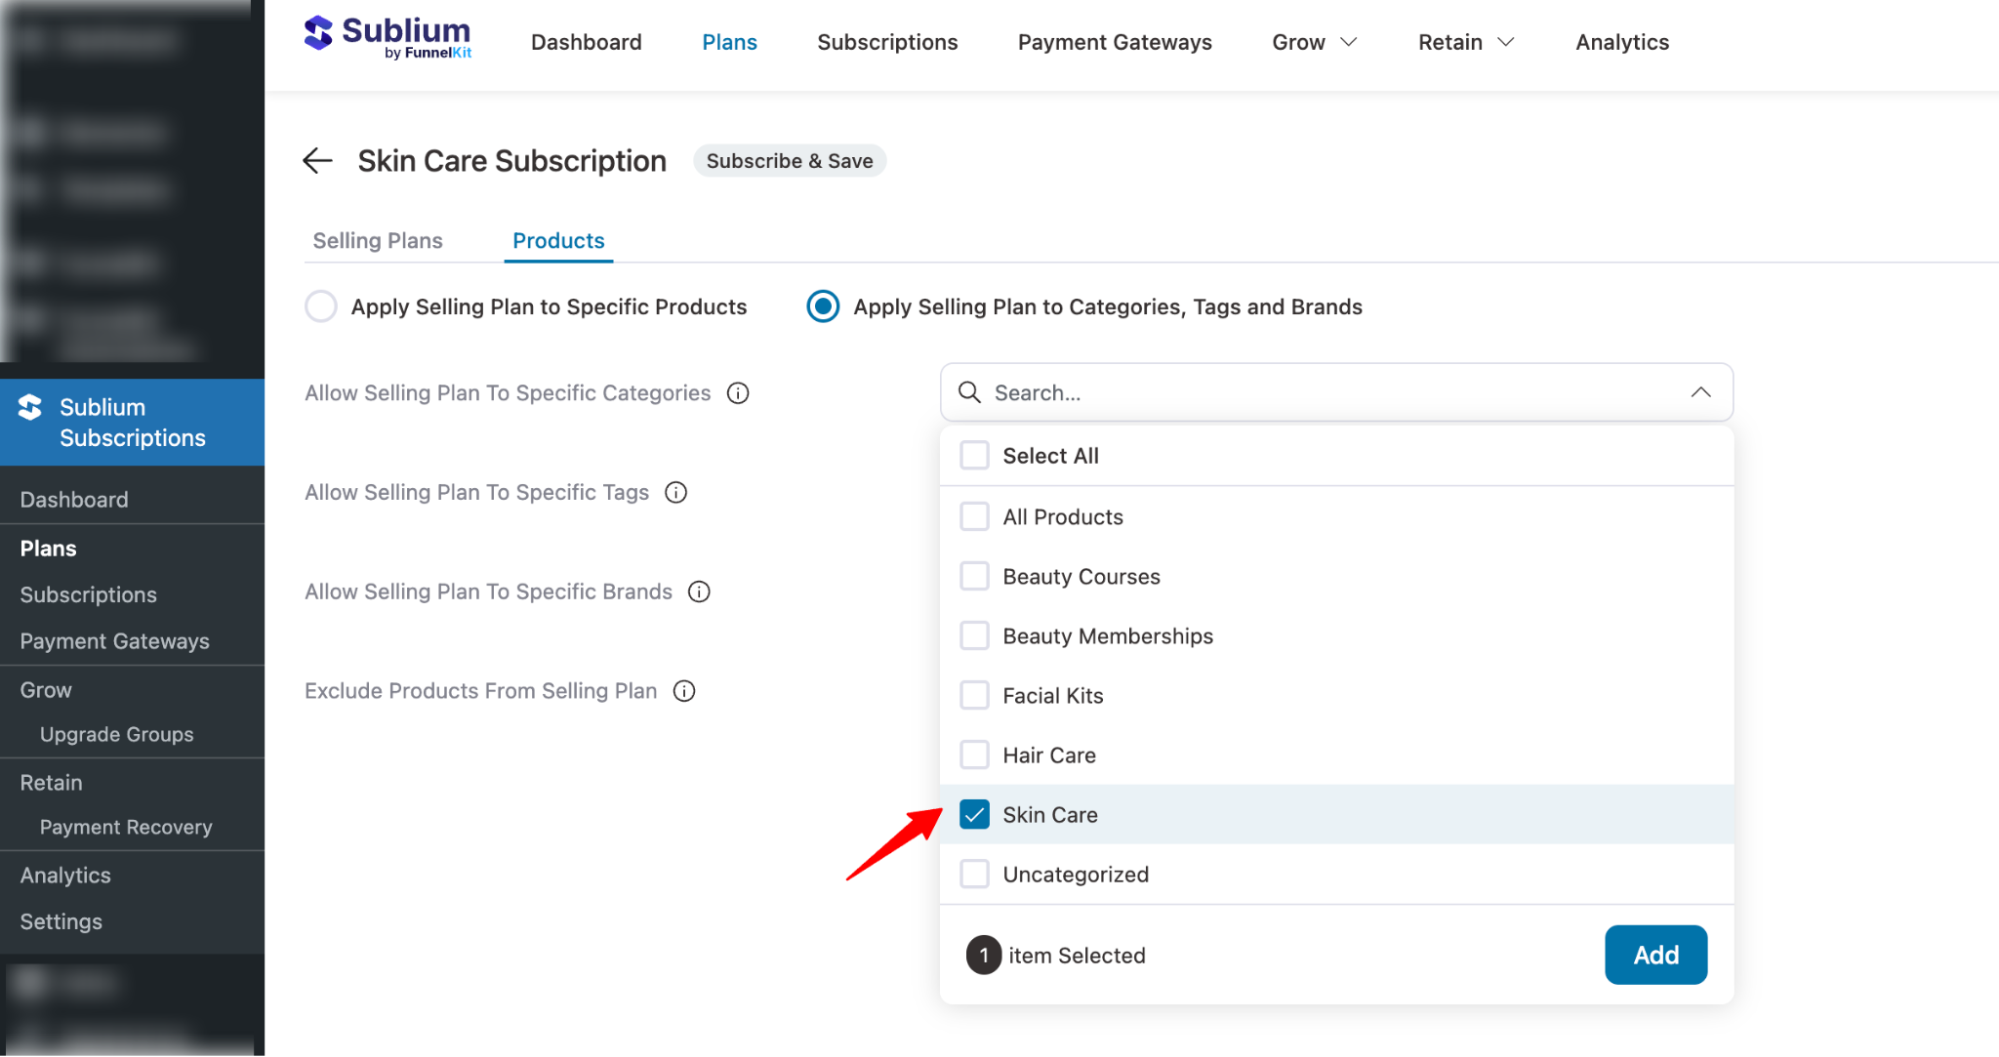Switch to the Selling Plans tab
Screen dimensions: 1999x1057
(x=377, y=240)
